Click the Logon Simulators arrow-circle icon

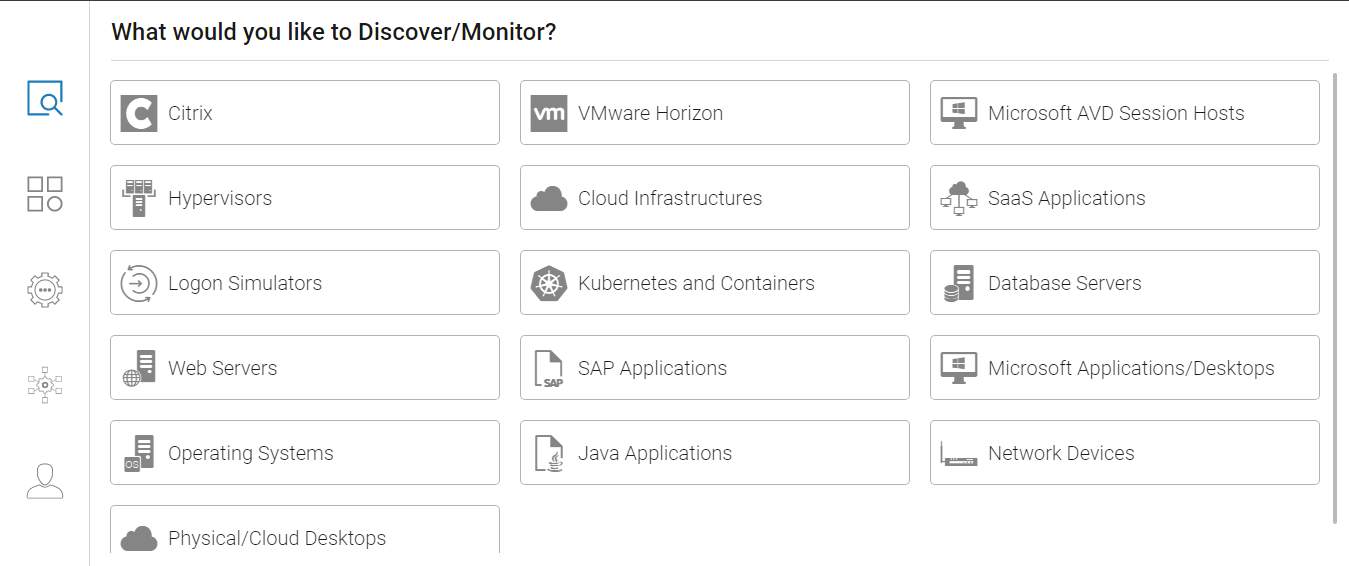tap(139, 283)
